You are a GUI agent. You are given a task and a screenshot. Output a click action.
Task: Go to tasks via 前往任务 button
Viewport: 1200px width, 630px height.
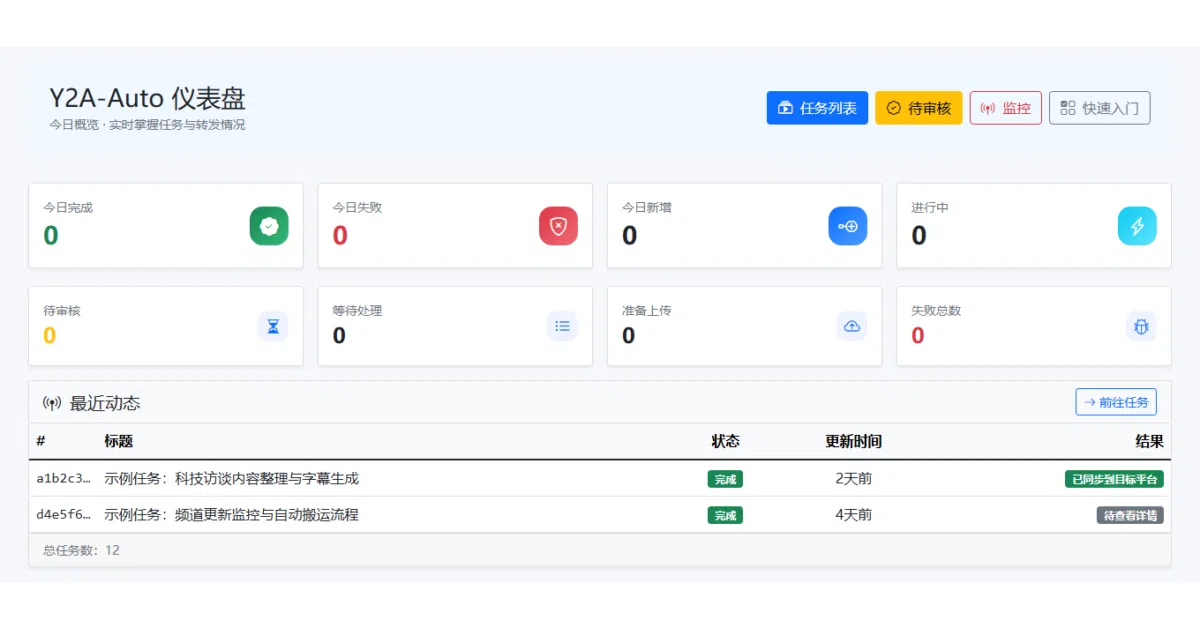pos(1116,402)
